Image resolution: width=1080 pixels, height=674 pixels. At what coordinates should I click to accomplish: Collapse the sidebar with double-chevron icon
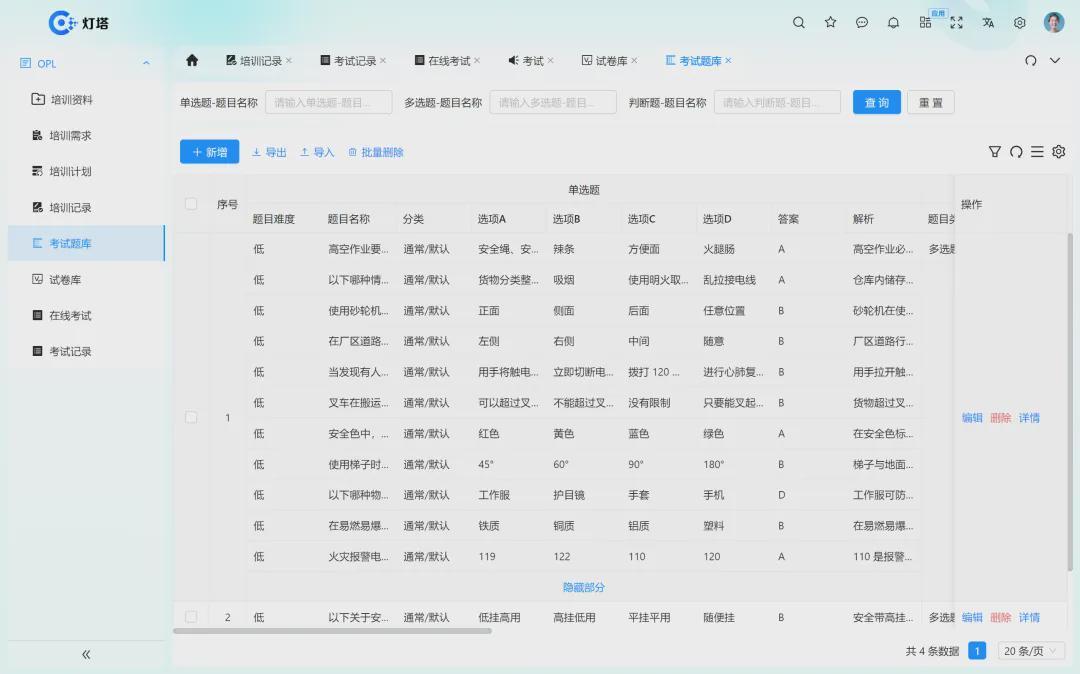pos(86,655)
